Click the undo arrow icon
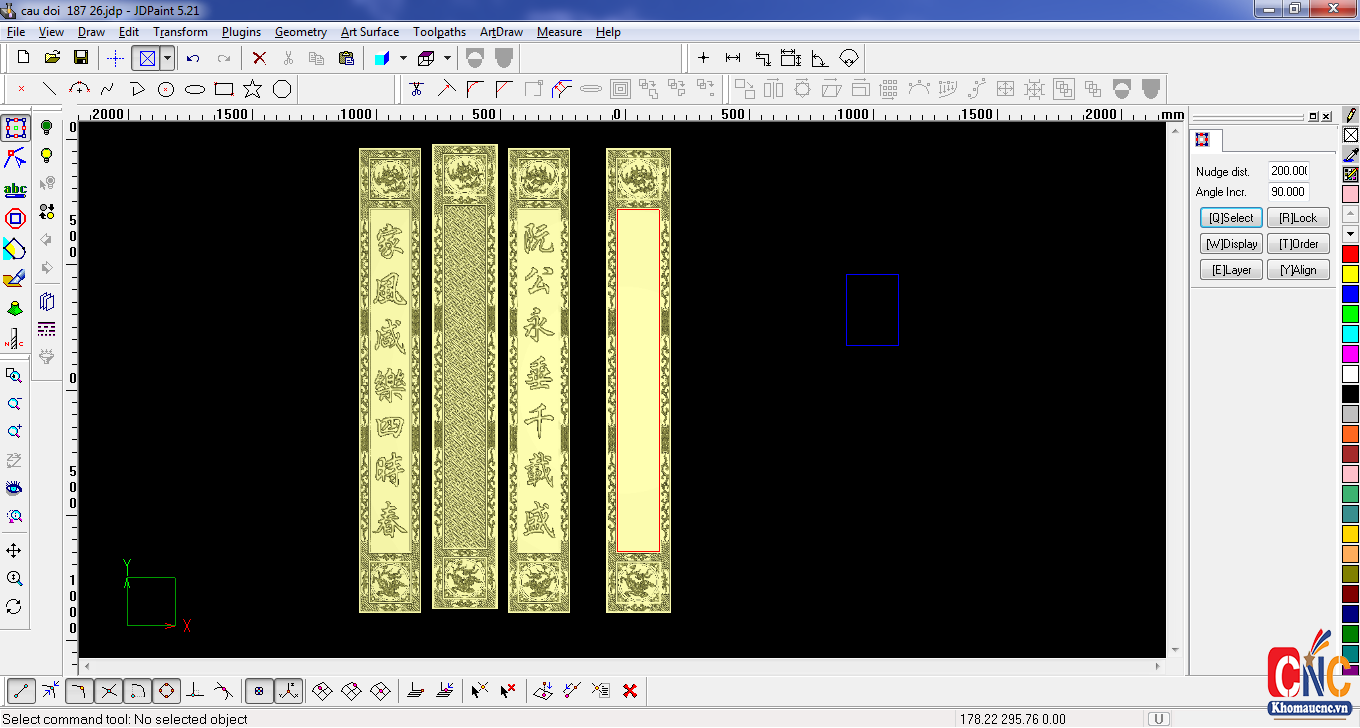 pos(193,58)
